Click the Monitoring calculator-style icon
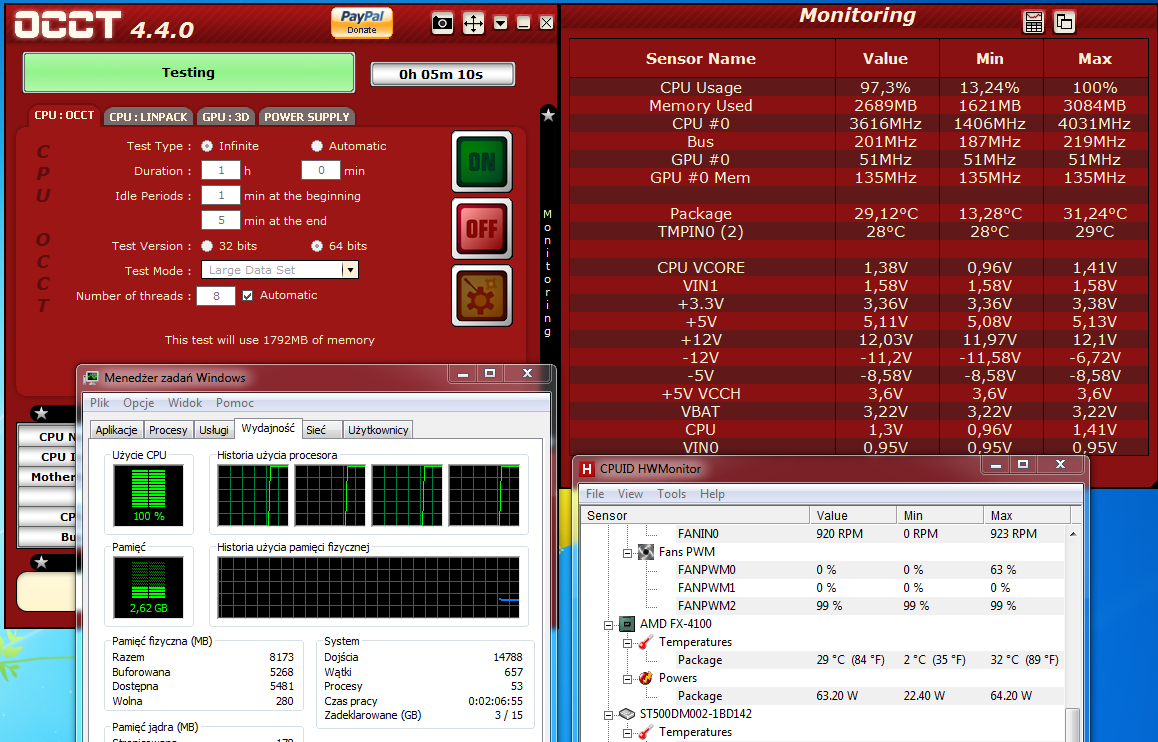Screen dimensions: 1158x742 (1034, 23)
